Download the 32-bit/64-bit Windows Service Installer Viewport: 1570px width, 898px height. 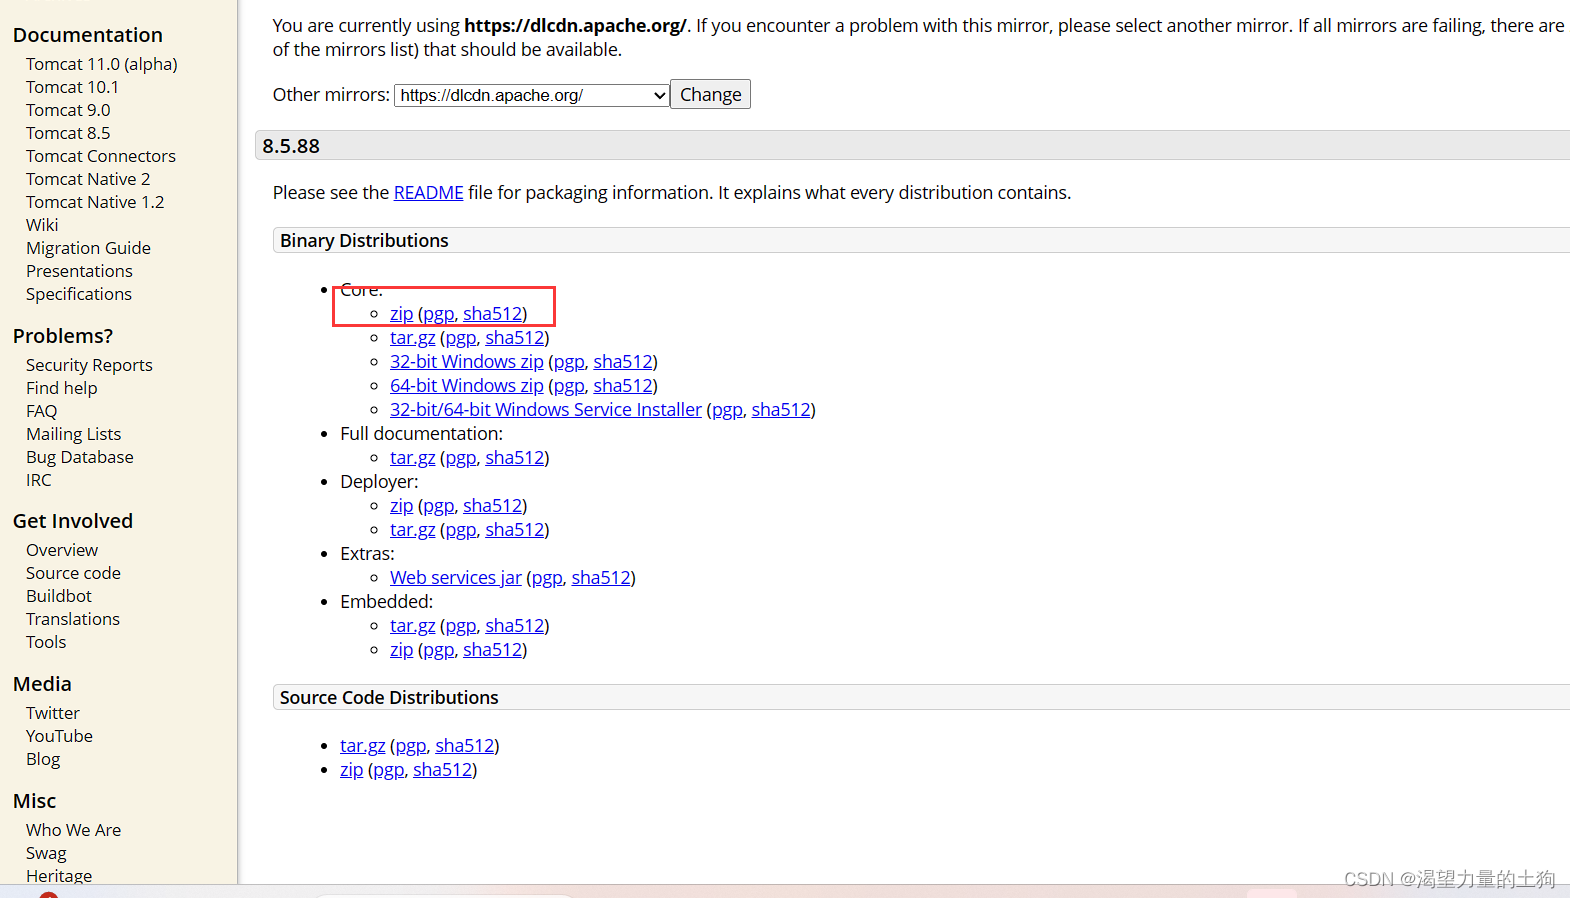coord(546,410)
